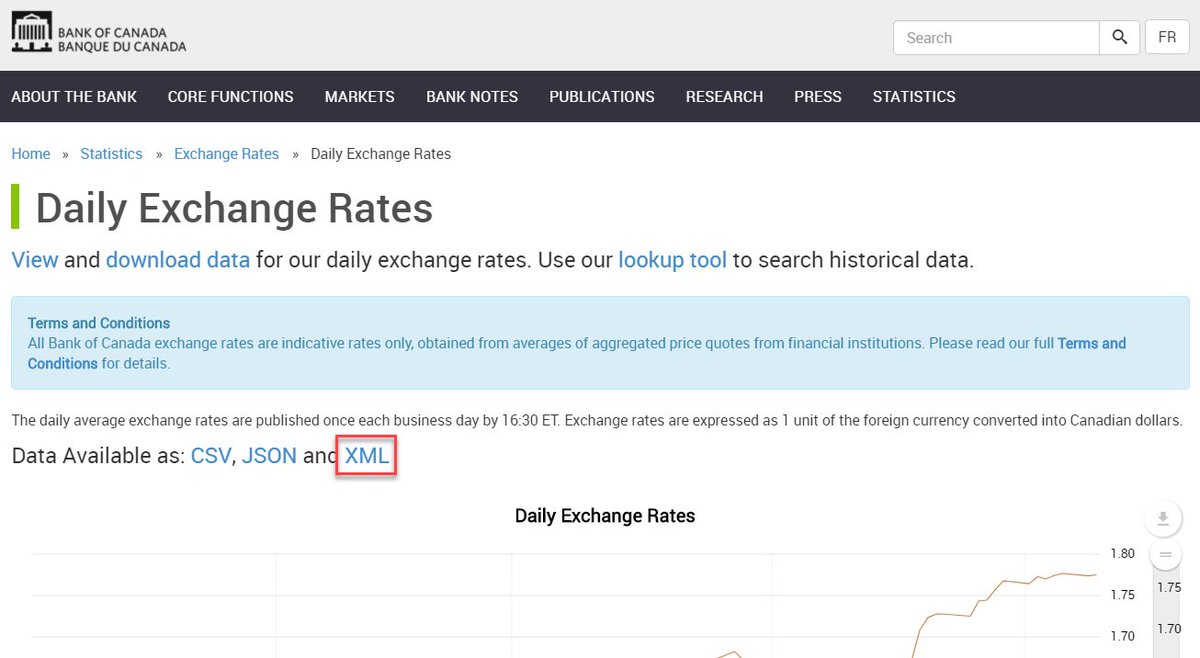Switch the site language with FR

1167,37
